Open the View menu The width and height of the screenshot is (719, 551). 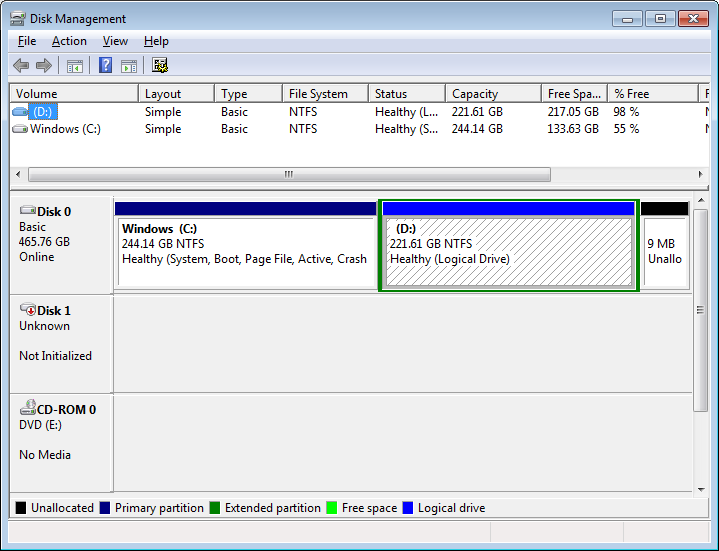[x=115, y=41]
